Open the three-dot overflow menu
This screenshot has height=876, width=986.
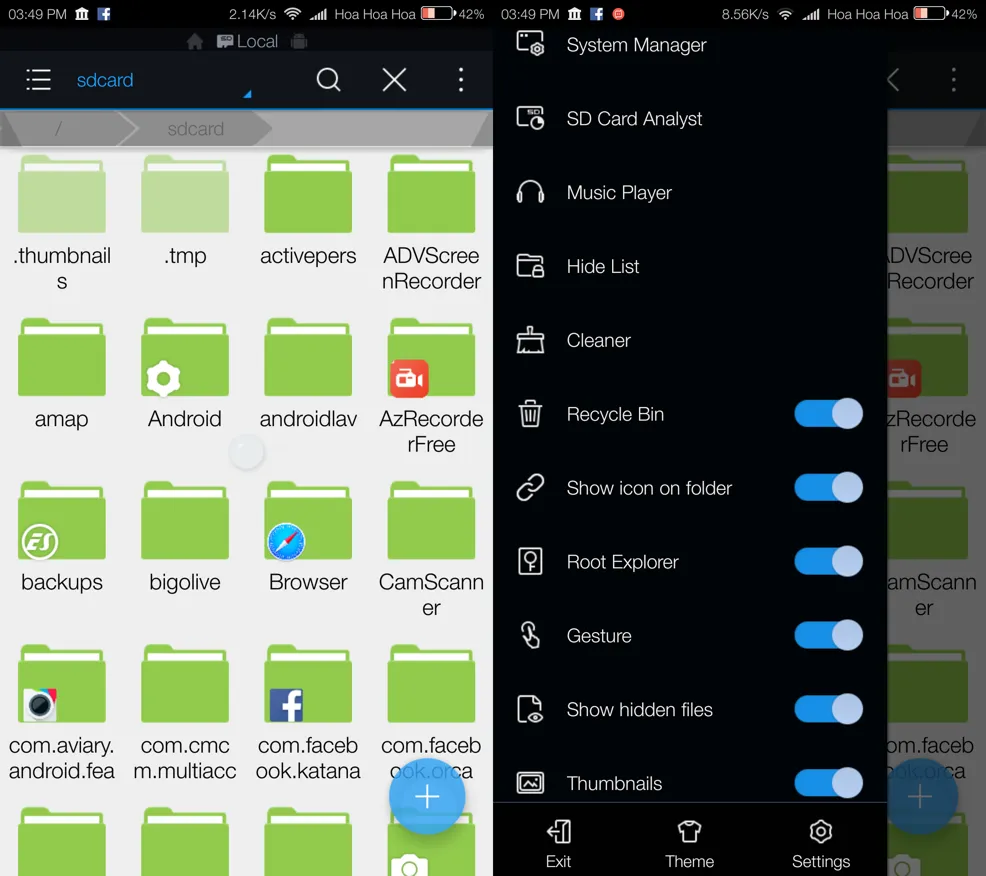[460, 80]
